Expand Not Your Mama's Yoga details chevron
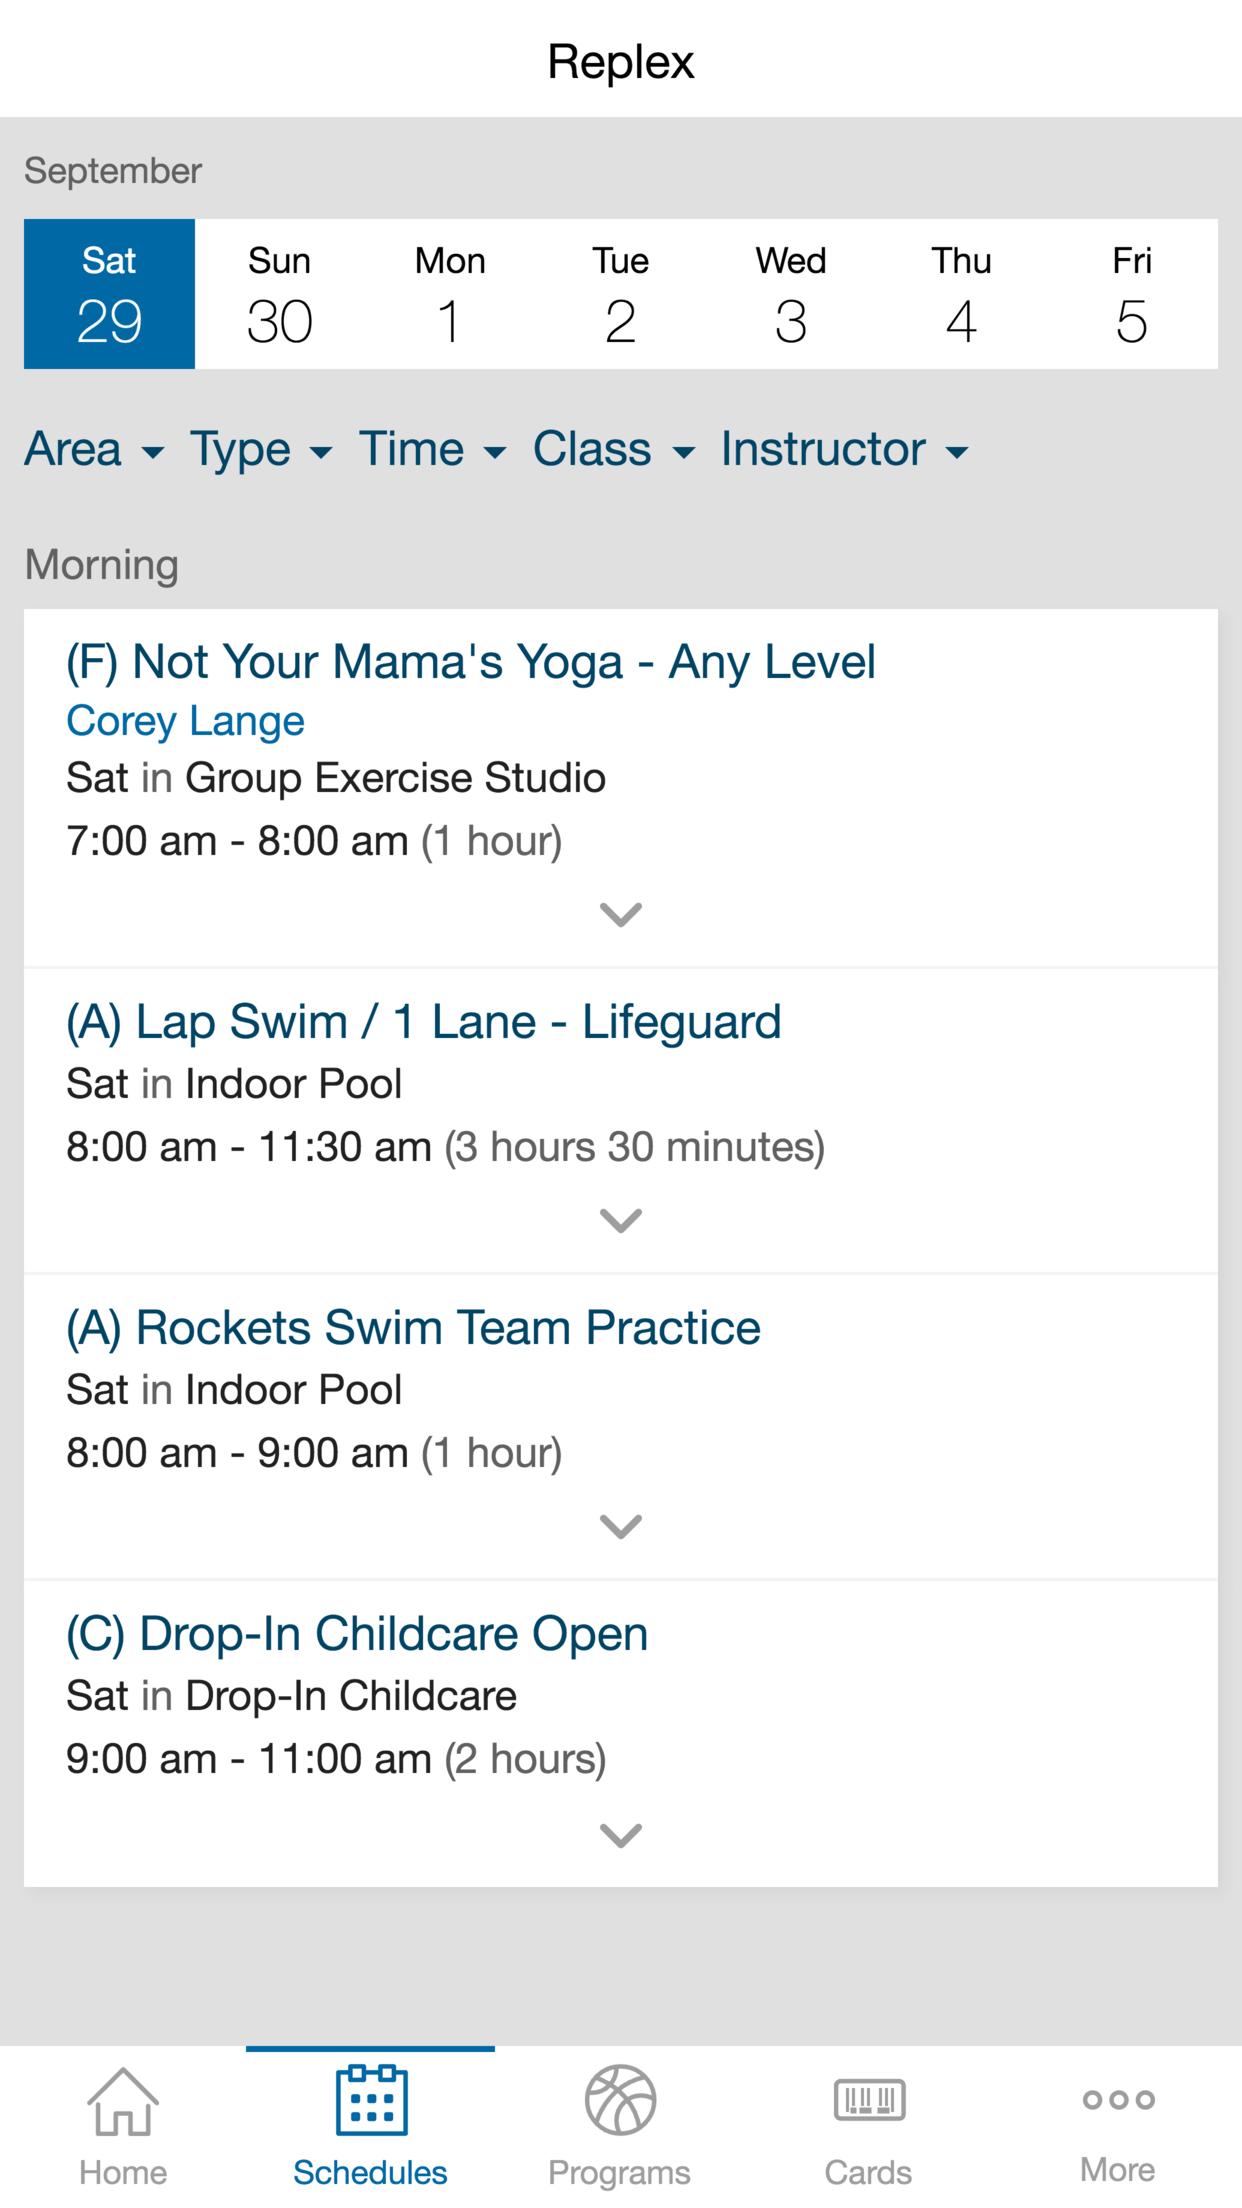1242x2208 pixels. coord(621,914)
